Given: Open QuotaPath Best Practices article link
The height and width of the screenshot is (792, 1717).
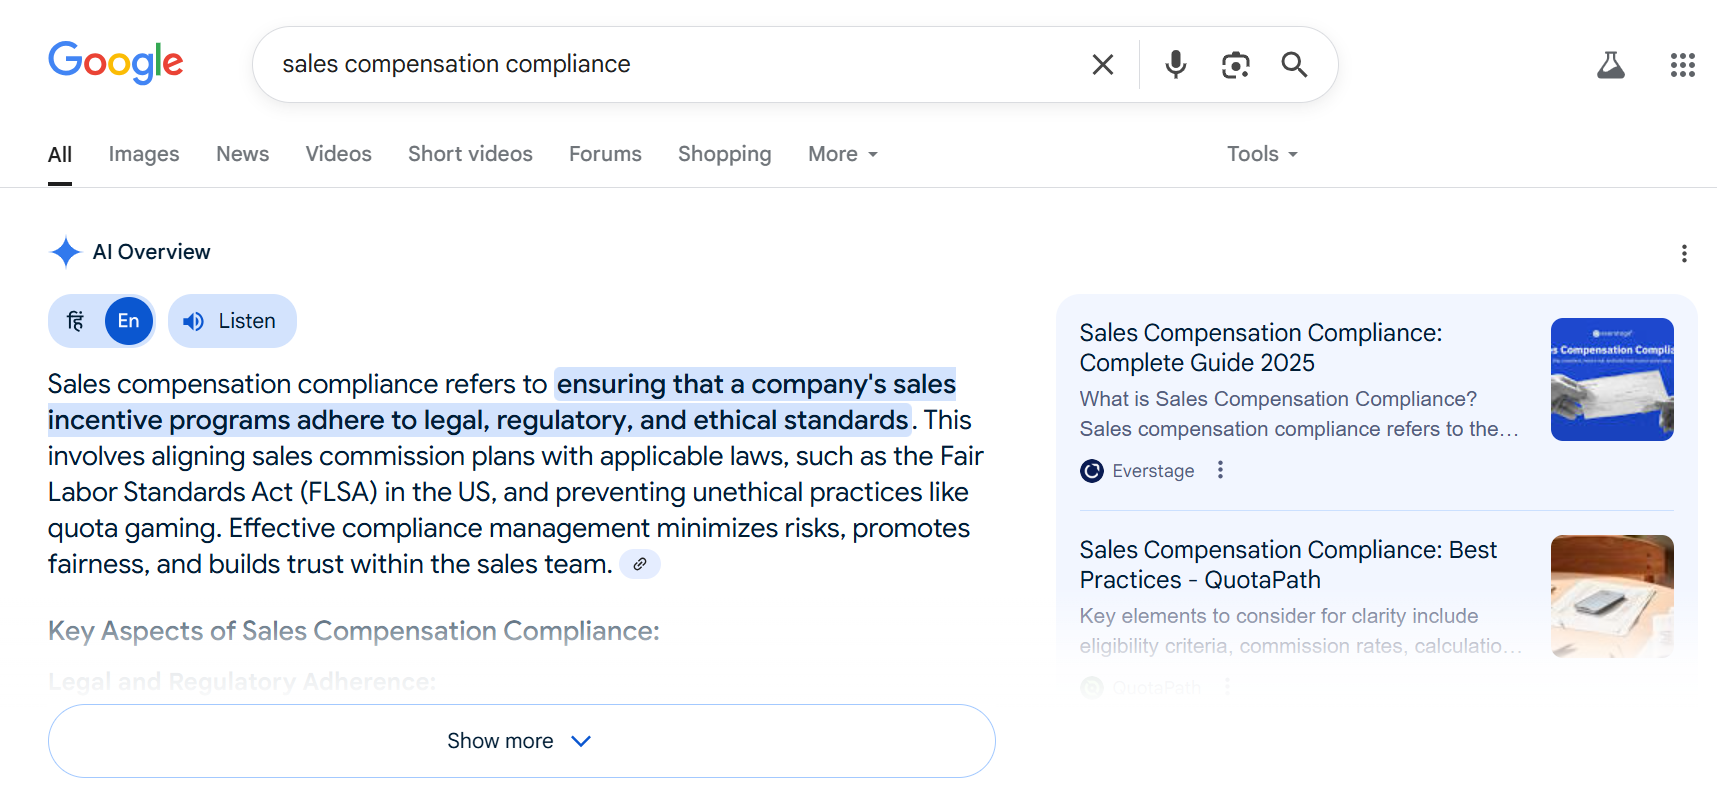Looking at the screenshot, I should pyautogui.click(x=1288, y=565).
